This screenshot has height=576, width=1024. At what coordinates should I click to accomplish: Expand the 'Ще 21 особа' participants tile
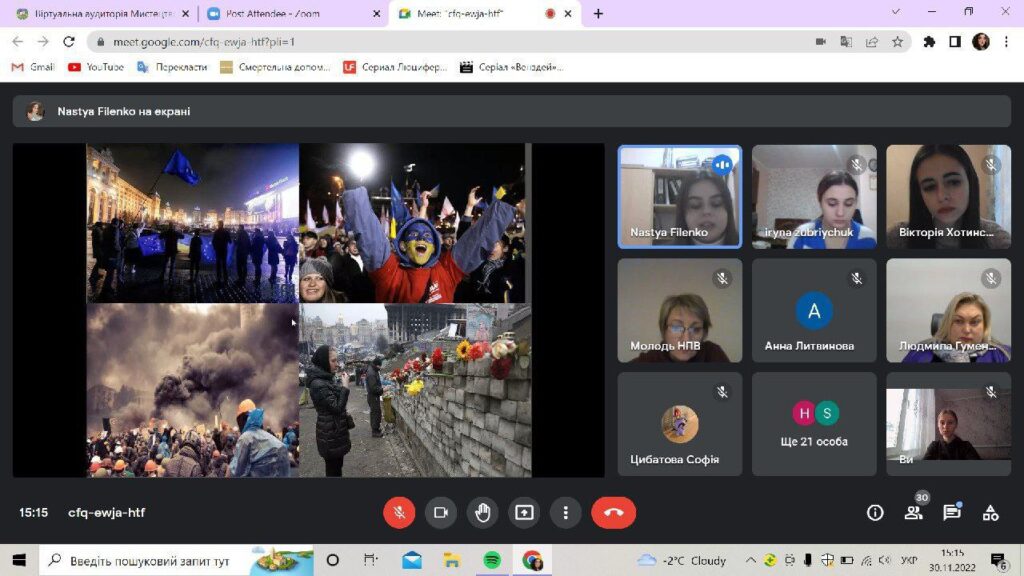814,424
